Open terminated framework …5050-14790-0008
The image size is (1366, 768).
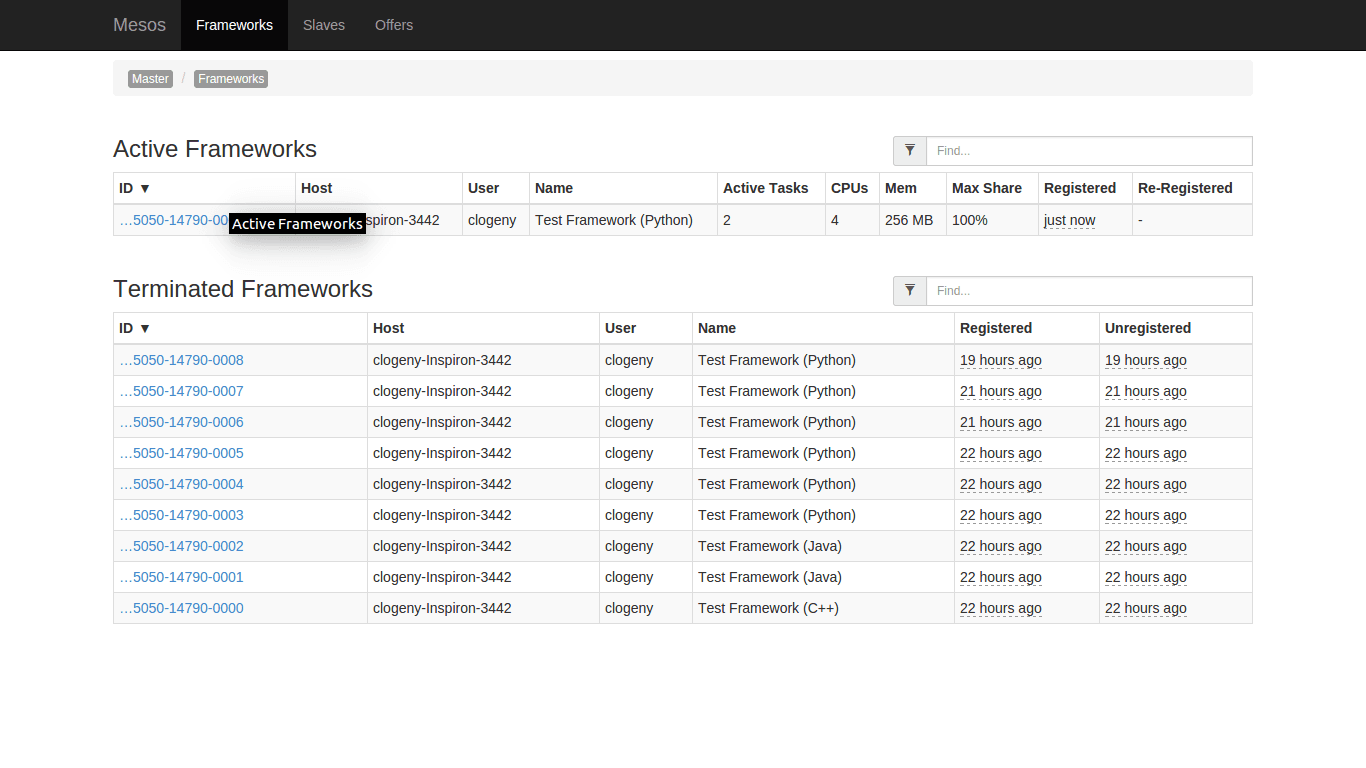coord(181,360)
